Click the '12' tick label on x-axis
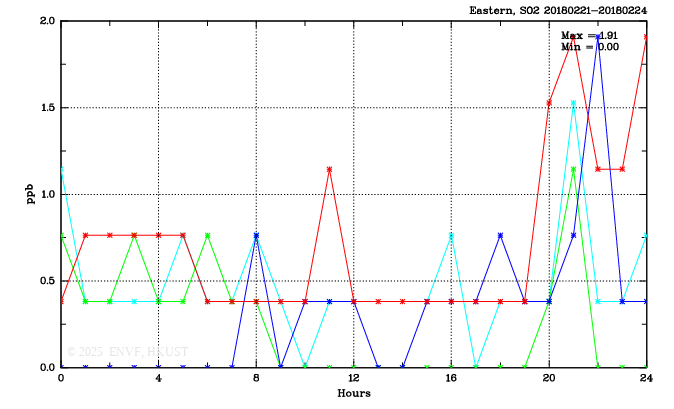 [353, 379]
